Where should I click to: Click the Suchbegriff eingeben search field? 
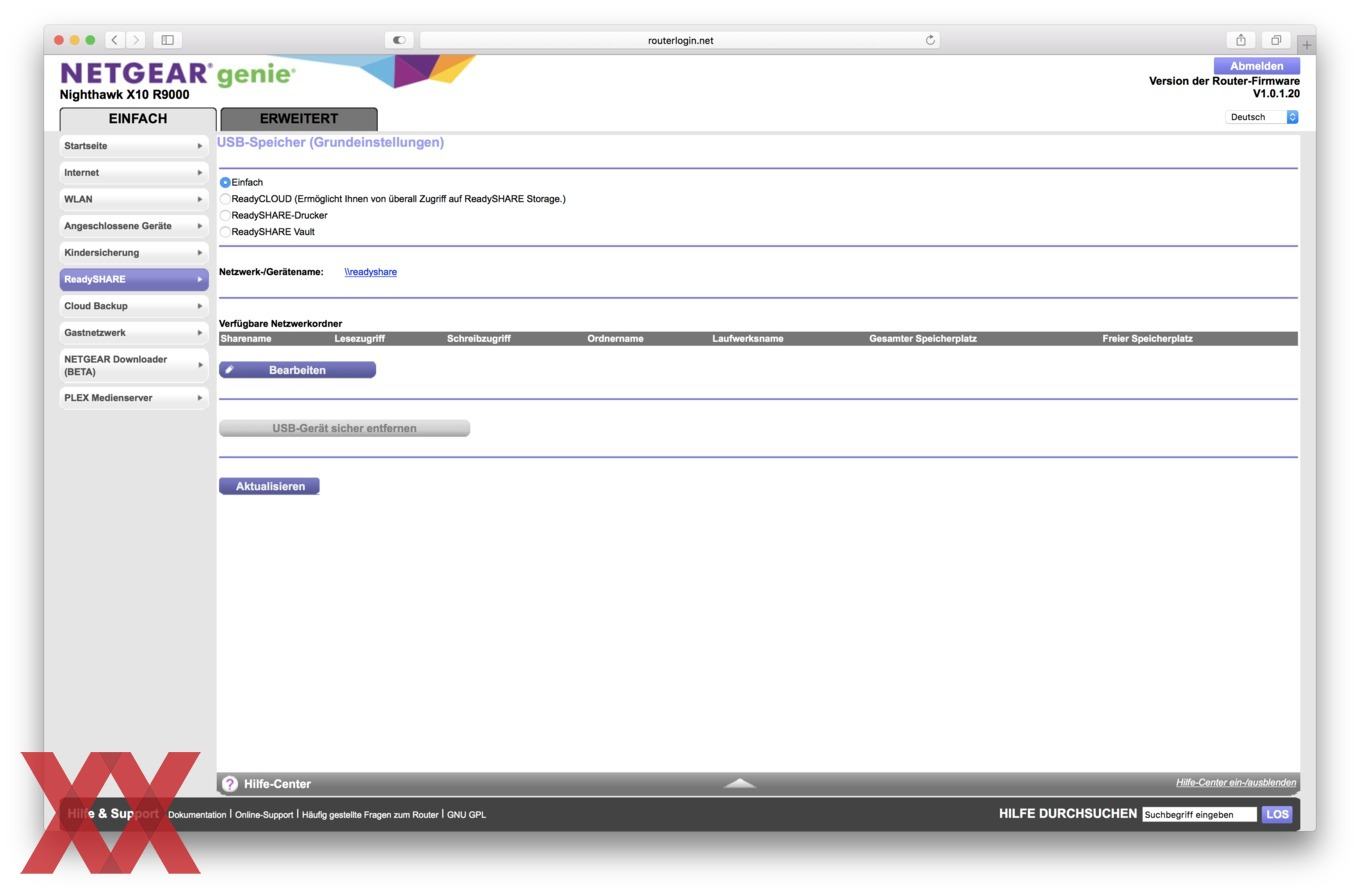(1199, 815)
